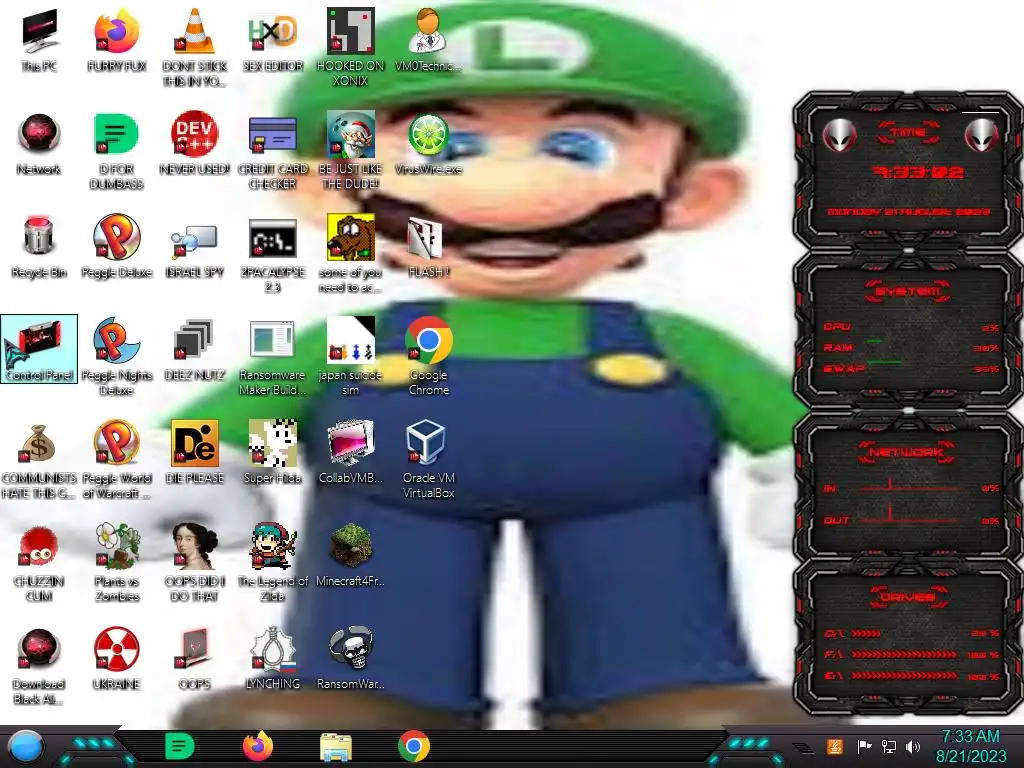This screenshot has height=768, width=1024.
Task: Open the some of you need to ac dog icon
Action: pyautogui.click(x=351, y=253)
